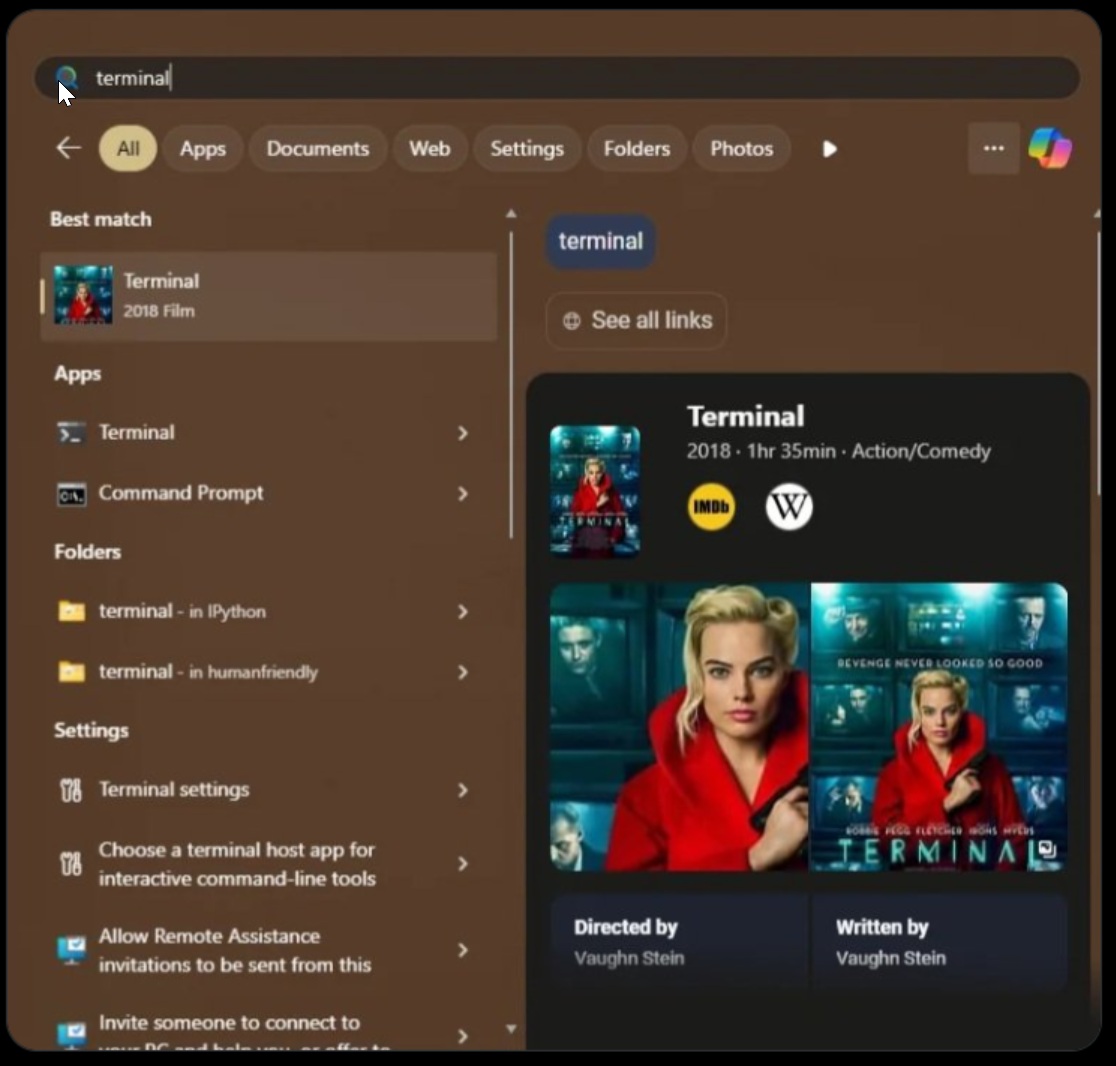The height and width of the screenshot is (1066, 1116).
Task: Switch to the Photos filter tab
Action: 742,148
